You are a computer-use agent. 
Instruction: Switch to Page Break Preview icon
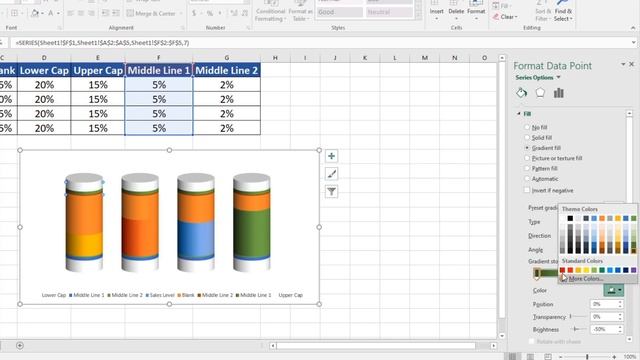(548, 357)
